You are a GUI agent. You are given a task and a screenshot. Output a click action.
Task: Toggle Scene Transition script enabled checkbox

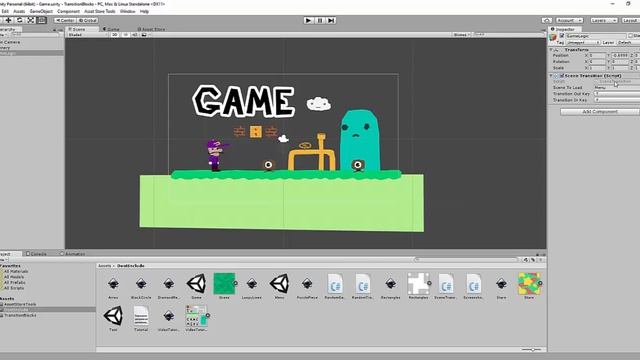coord(562,76)
